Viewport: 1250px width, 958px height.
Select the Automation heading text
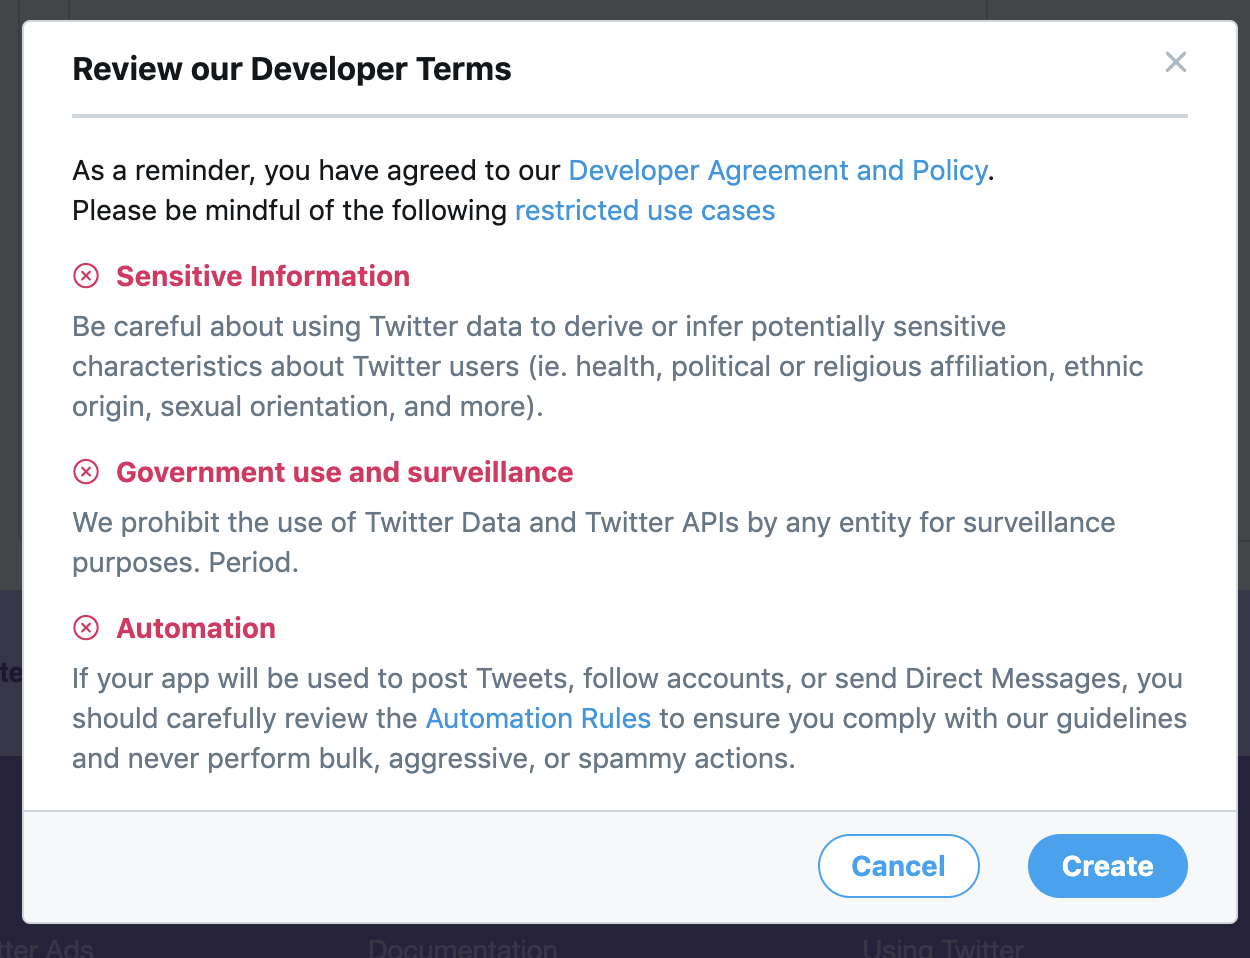pyautogui.click(x=196, y=628)
